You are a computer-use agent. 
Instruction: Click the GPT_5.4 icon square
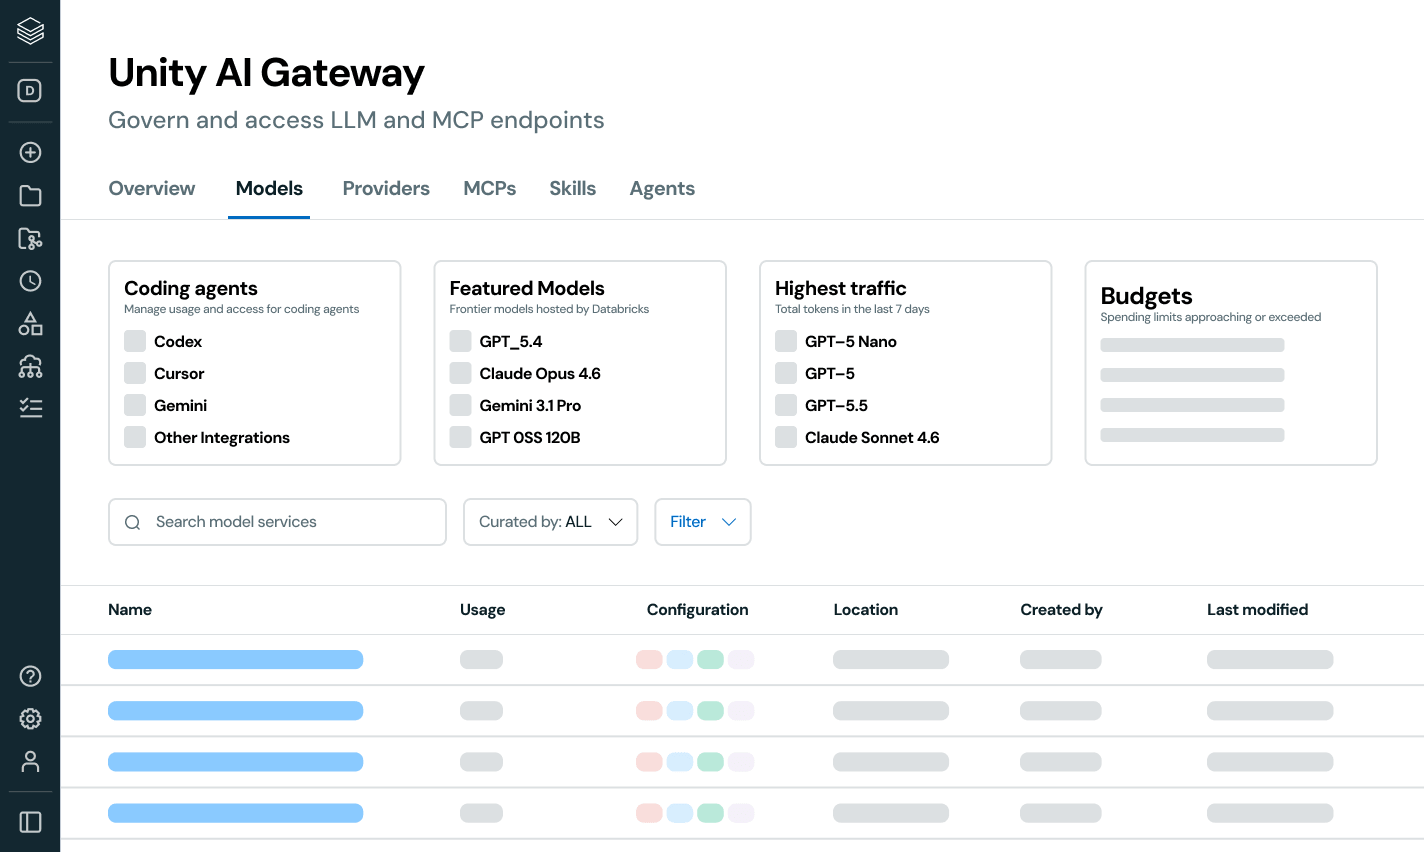pos(460,341)
